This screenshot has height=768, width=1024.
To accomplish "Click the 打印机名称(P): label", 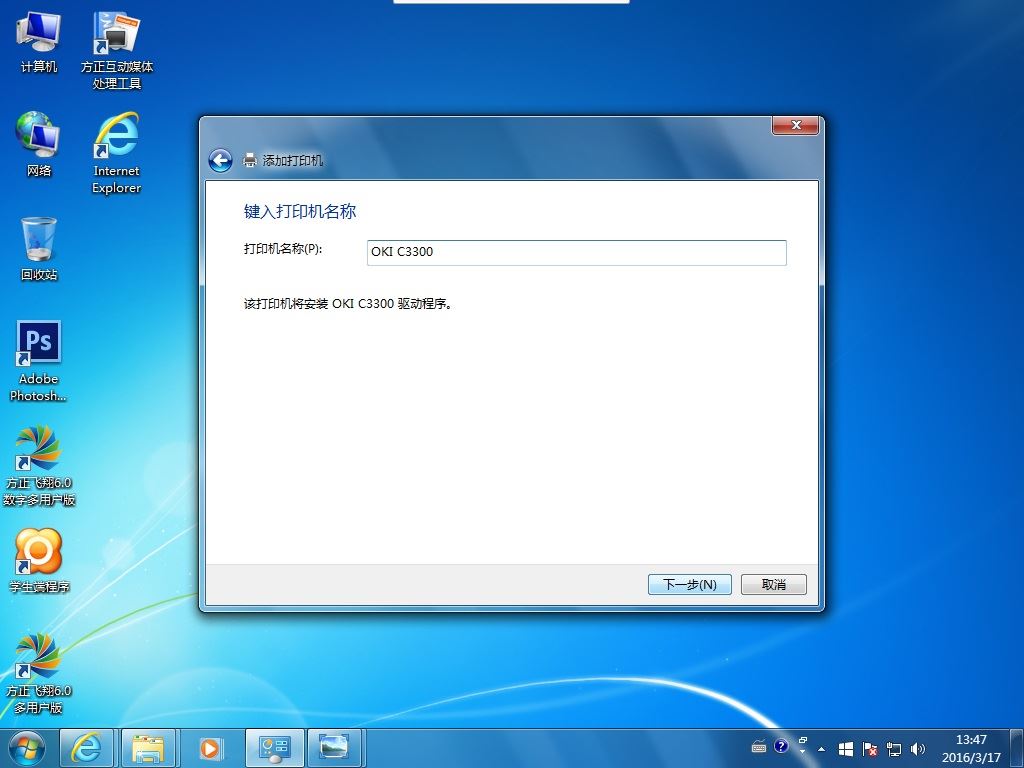I will point(283,249).
